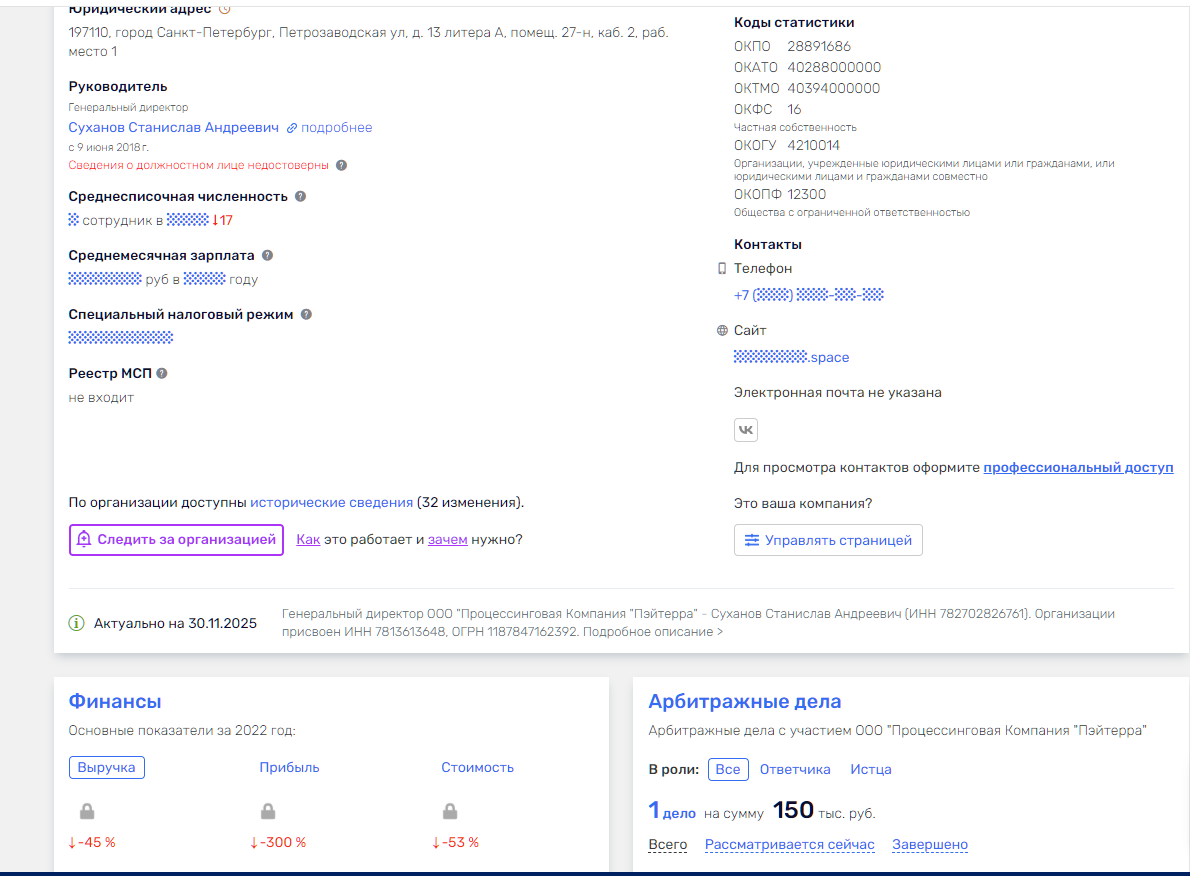Click the Электронная почта не указана text
Screen dimensions: 1190x876
click(838, 392)
